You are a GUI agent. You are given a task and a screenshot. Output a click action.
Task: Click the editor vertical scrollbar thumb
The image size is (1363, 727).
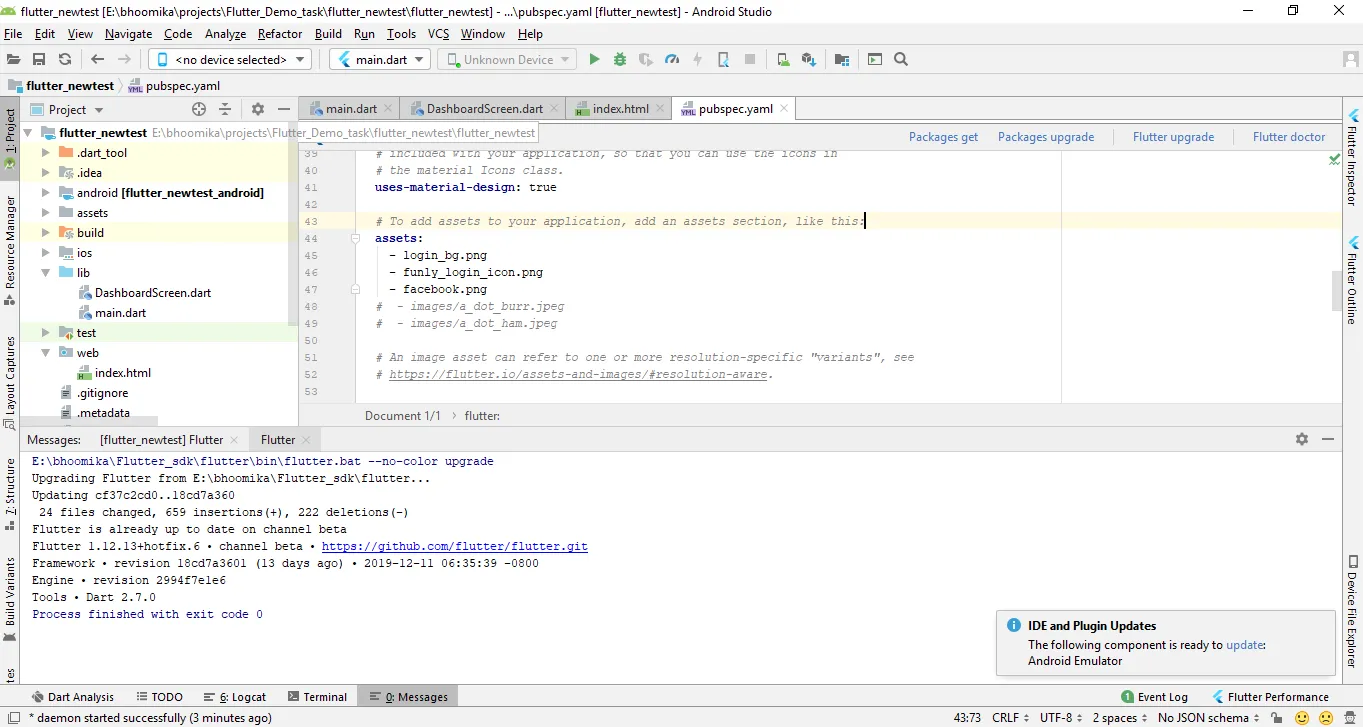coord(1336,291)
